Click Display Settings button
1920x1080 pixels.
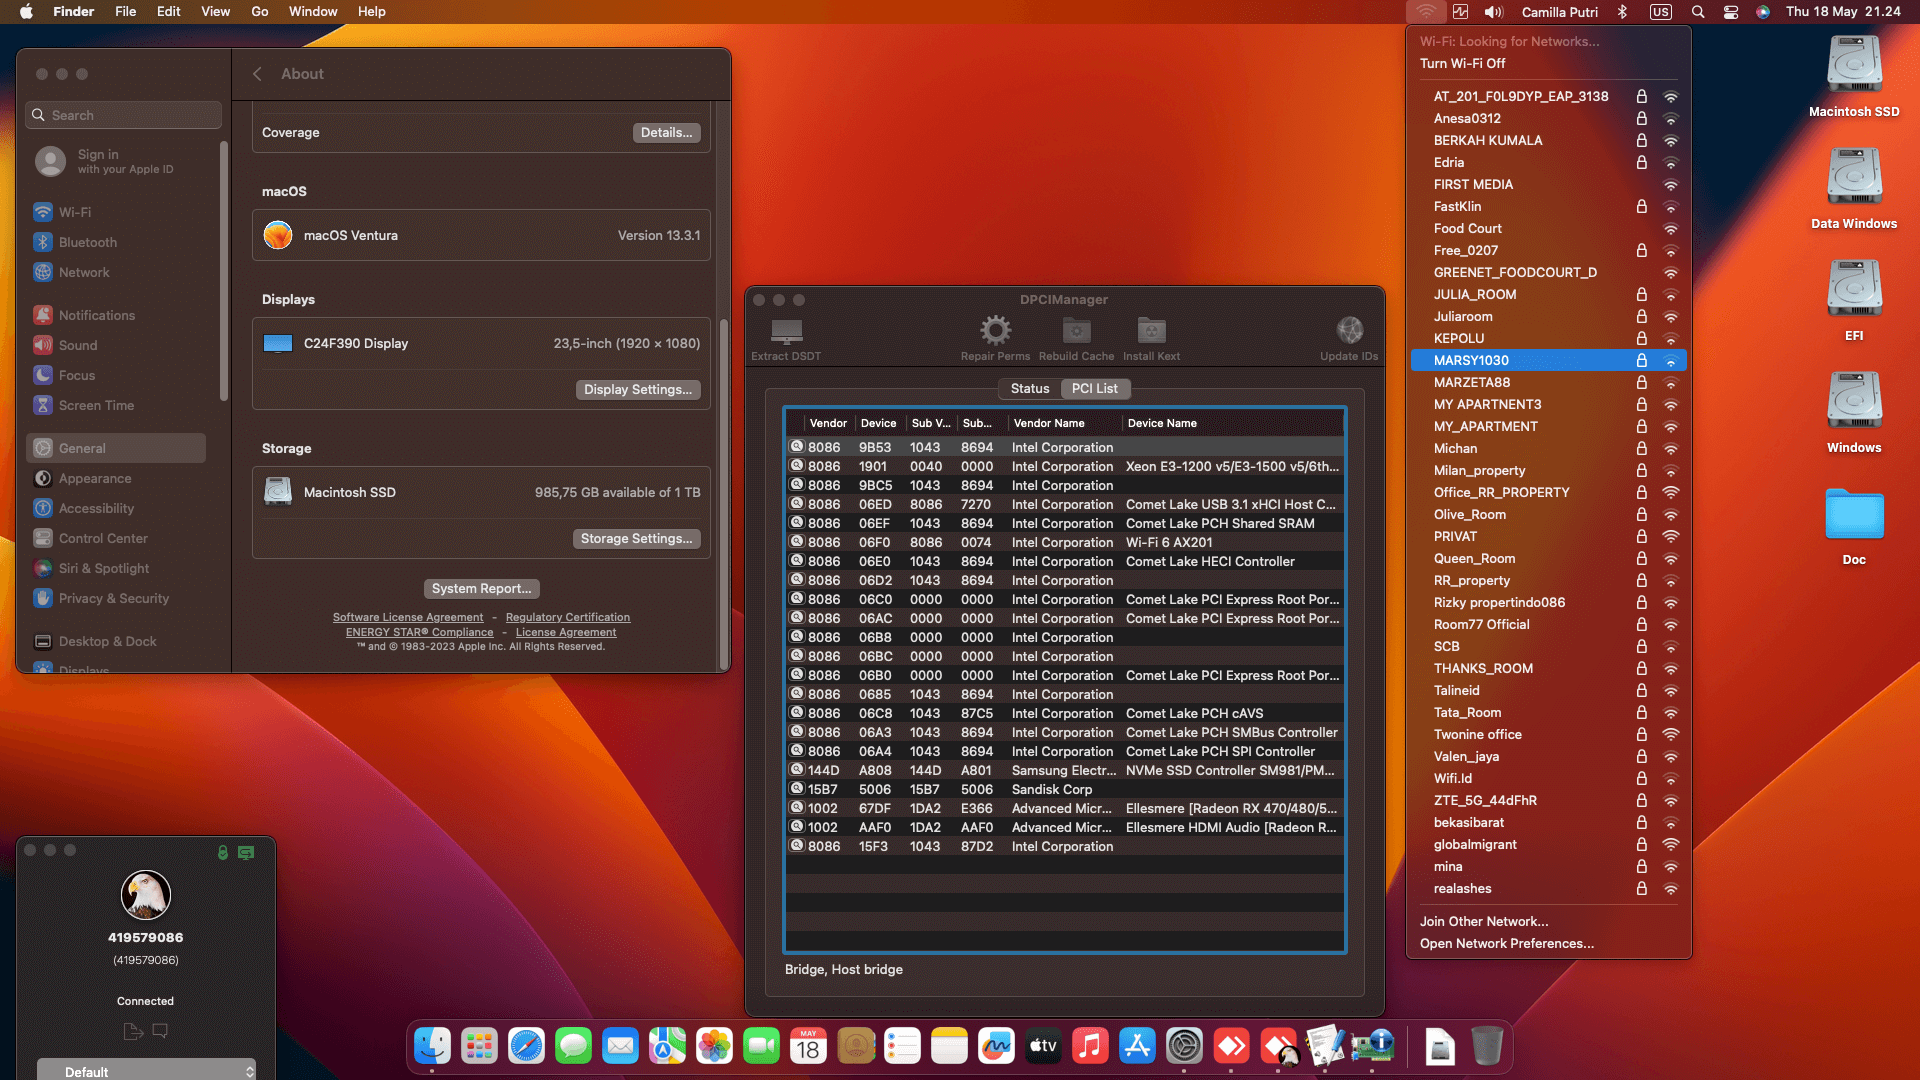(x=638, y=390)
